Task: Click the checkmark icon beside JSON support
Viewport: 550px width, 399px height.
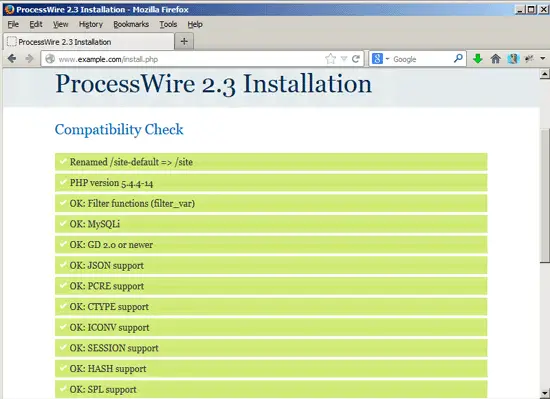Action: click(63, 264)
